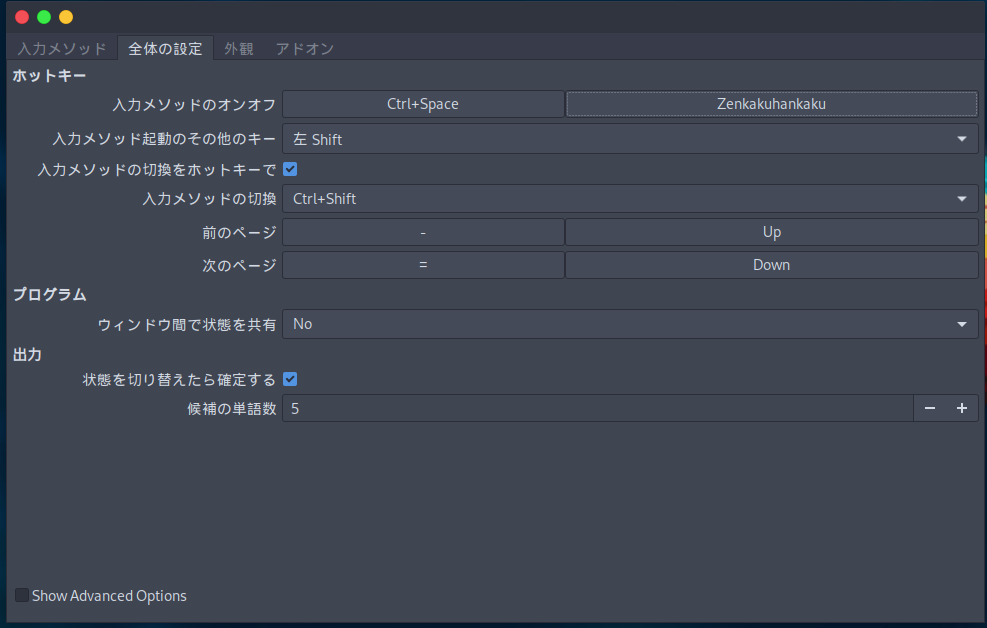The image size is (987, 628).
Task: Enable Show Advanced Options checkbox
Action: click(x=22, y=596)
